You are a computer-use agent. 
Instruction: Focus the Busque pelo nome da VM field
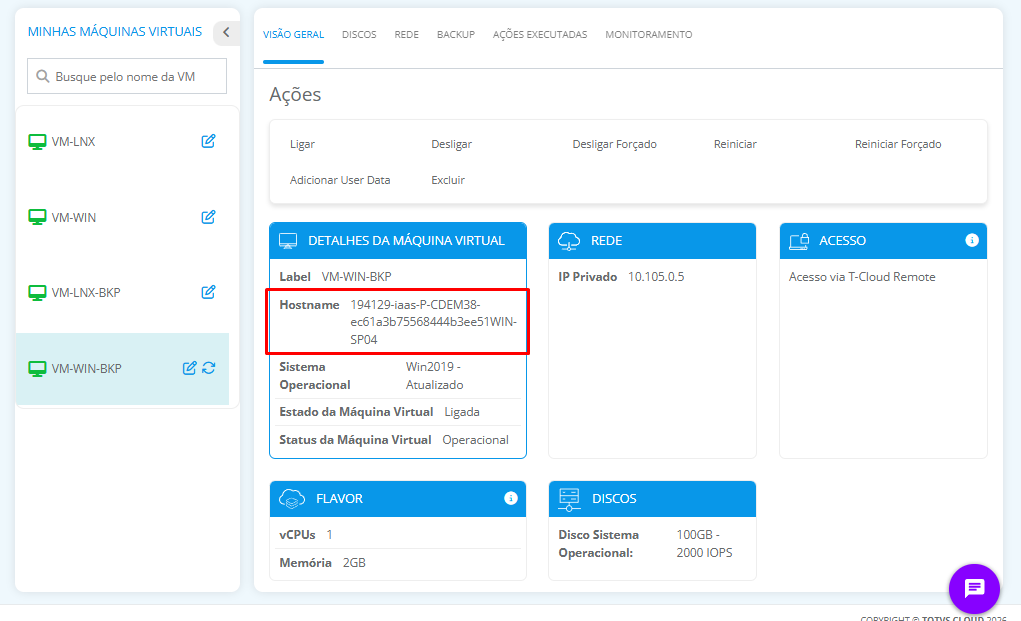tap(127, 76)
